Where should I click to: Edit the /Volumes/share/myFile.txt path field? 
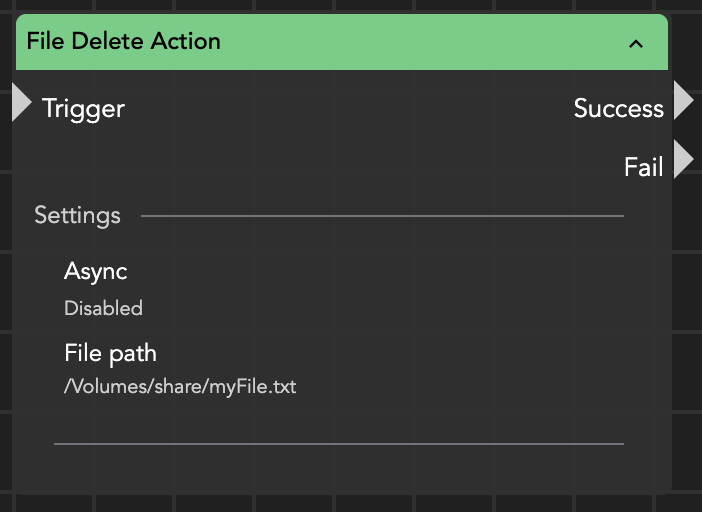pyautogui.click(x=180, y=386)
